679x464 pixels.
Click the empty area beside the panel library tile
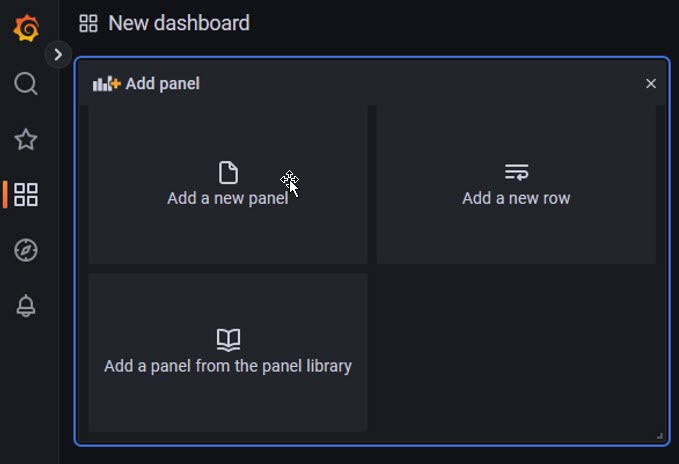pos(516,352)
